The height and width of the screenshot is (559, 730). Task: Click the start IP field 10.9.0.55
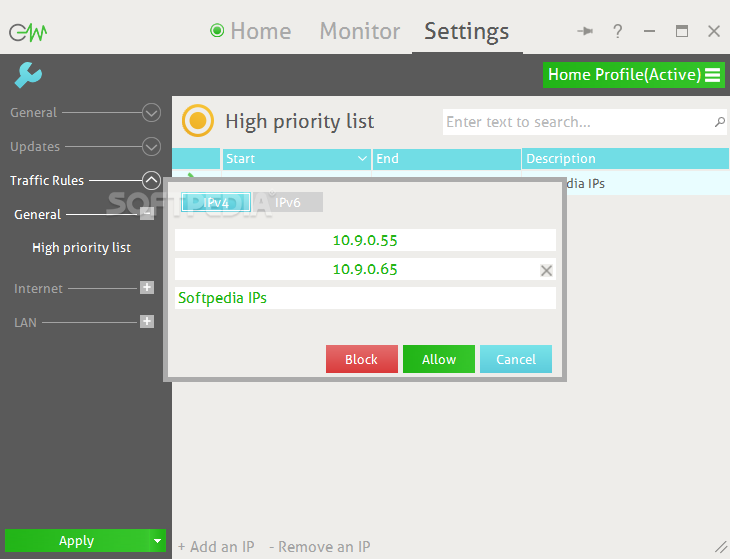tap(365, 240)
